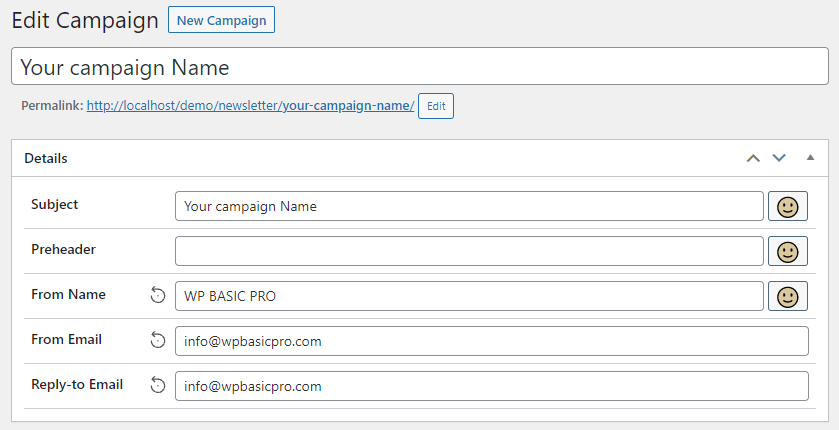Click the Details panel header title
Image resolution: width=839 pixels, height=430 pixels.
point(46,158)
